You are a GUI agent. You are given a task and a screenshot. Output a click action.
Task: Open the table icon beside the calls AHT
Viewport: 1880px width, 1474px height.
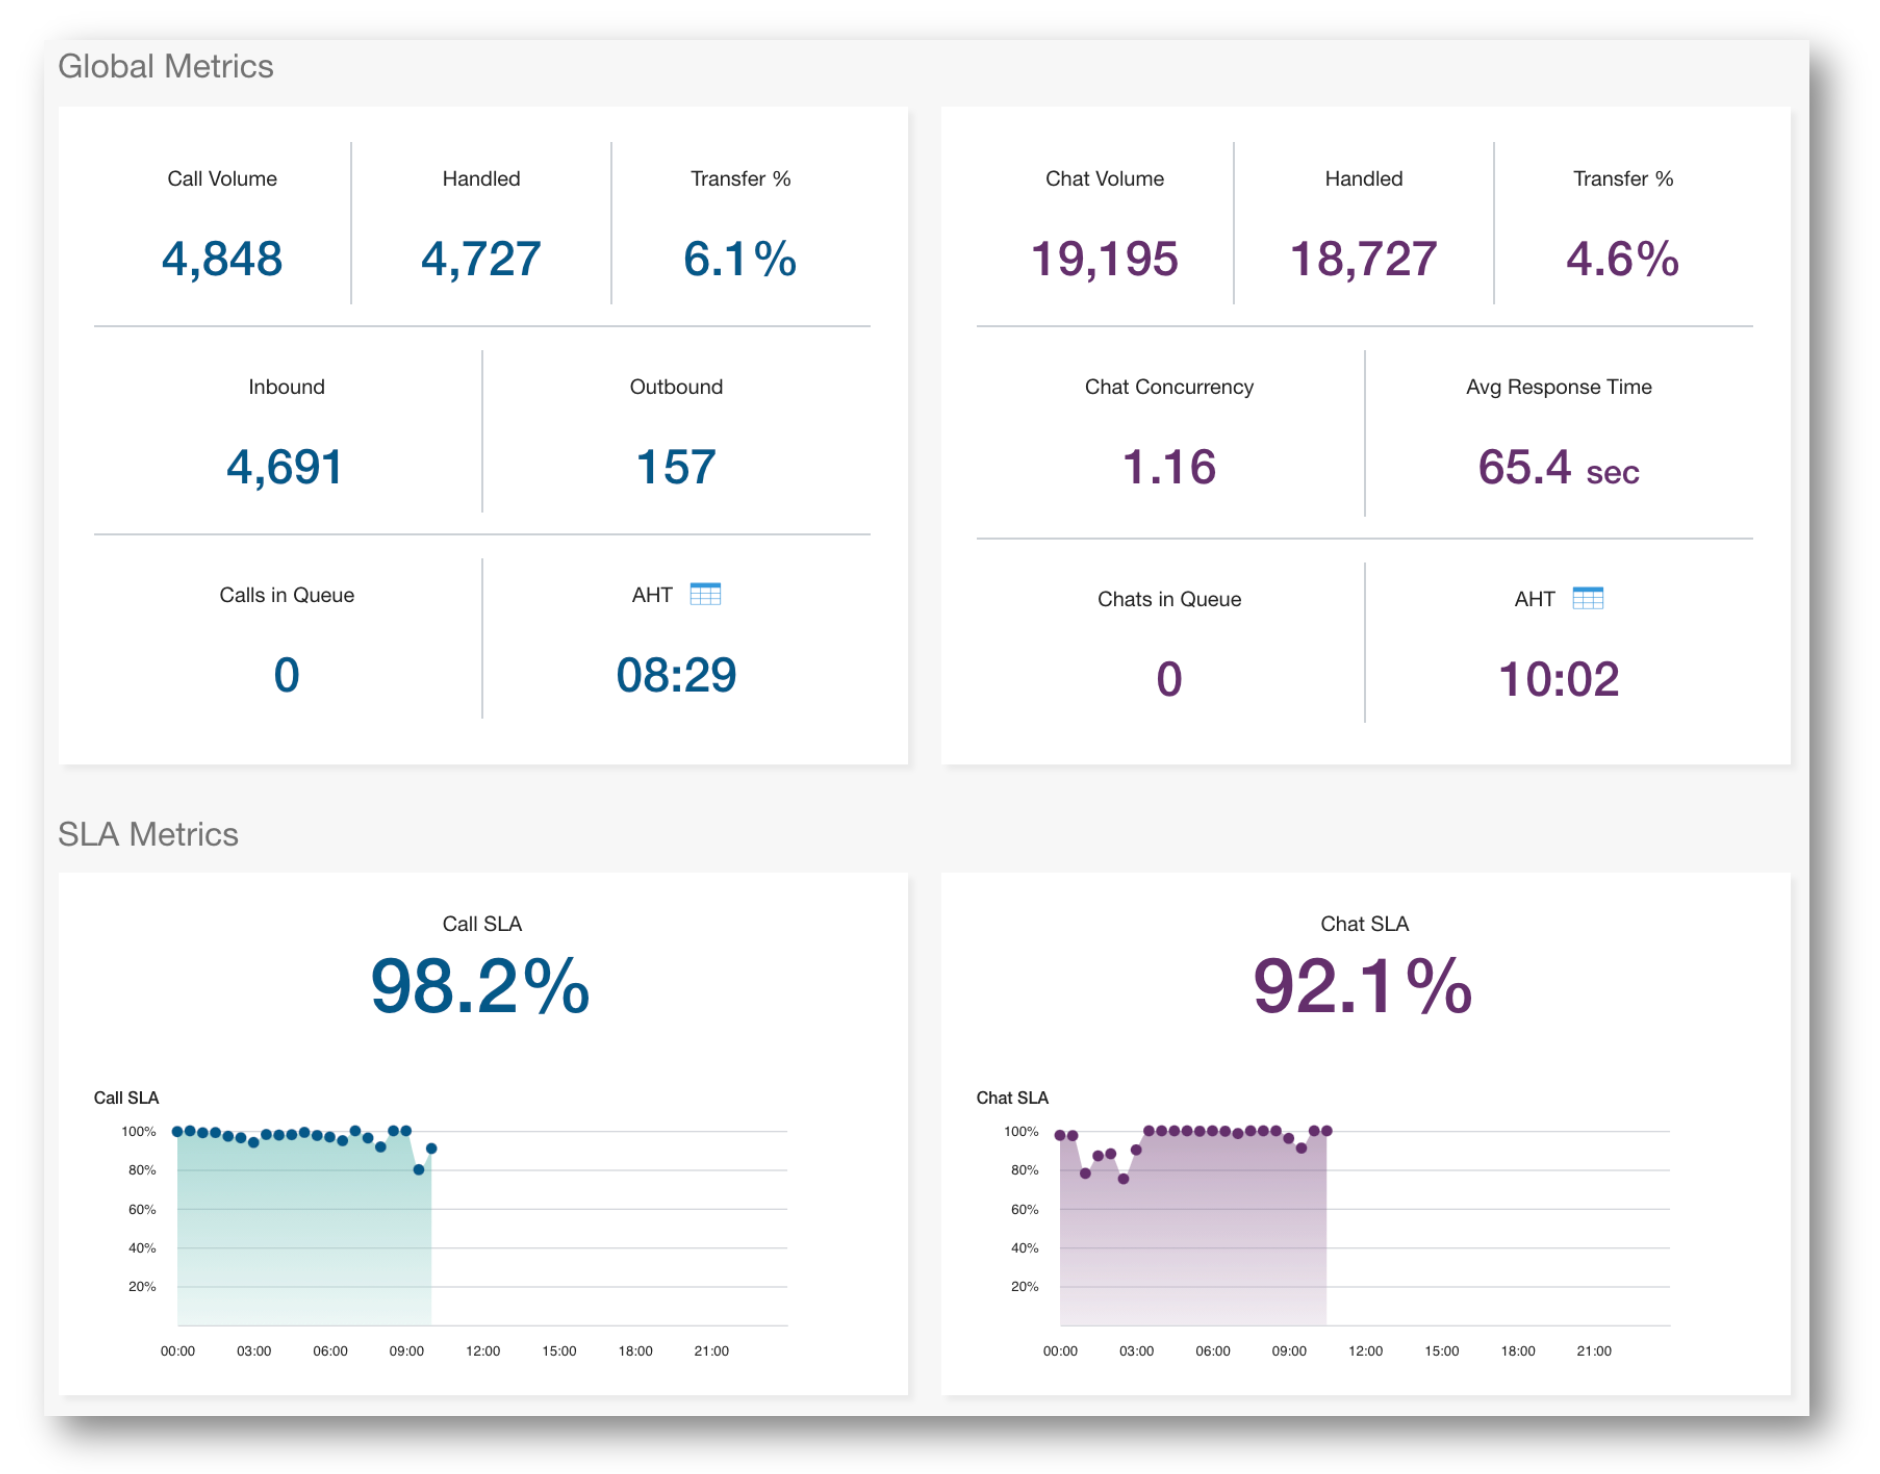coord(705,594)
